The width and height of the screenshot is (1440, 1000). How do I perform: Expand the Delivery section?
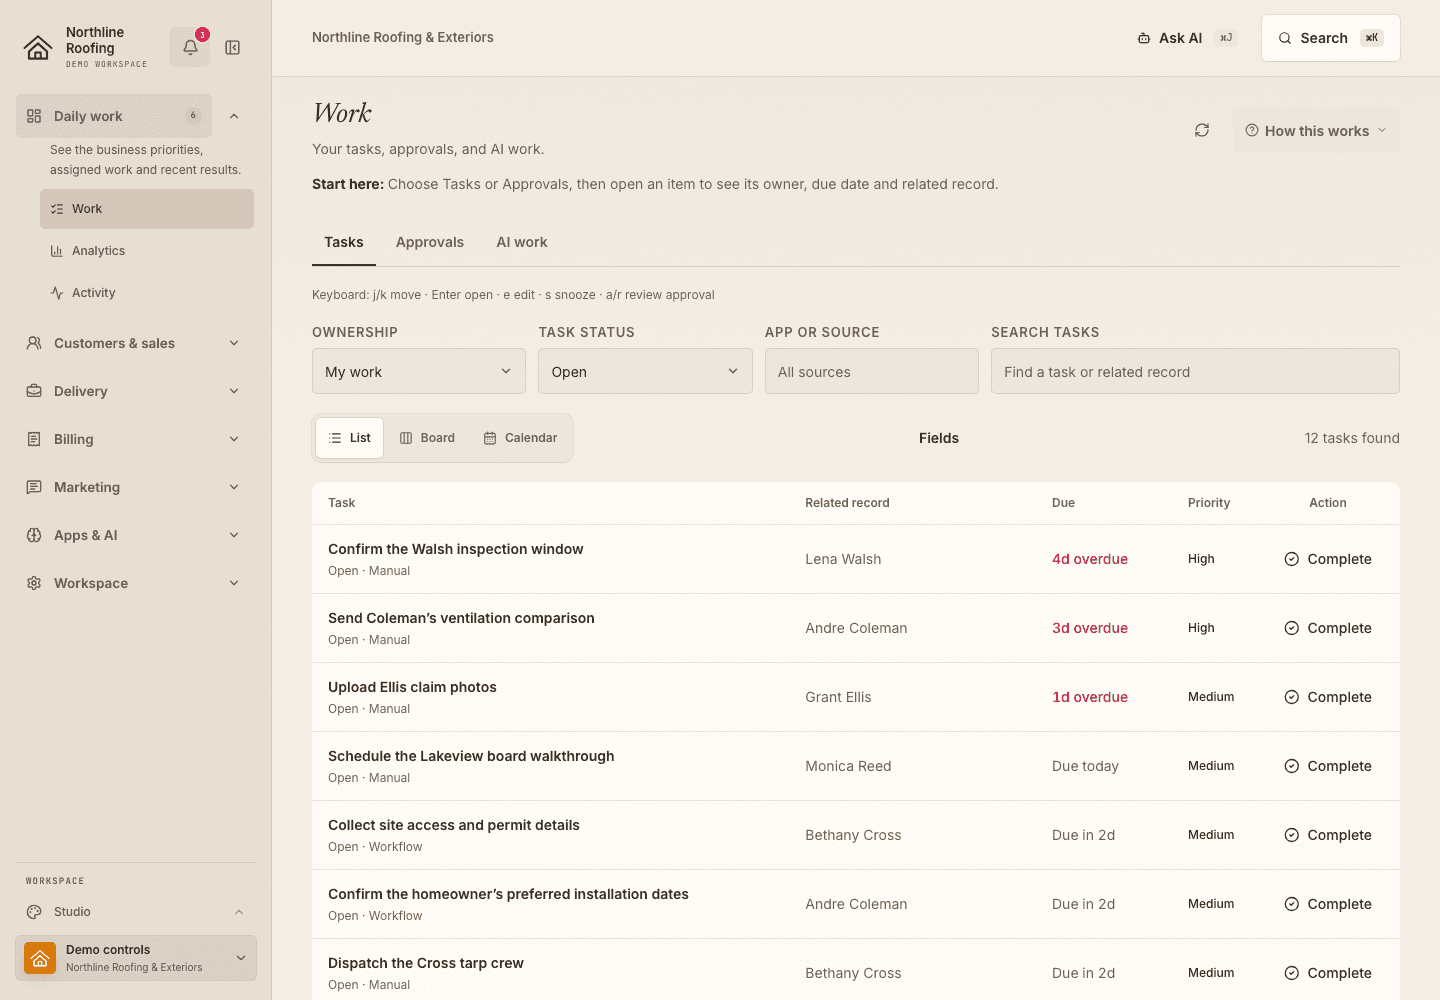point(135,391)
